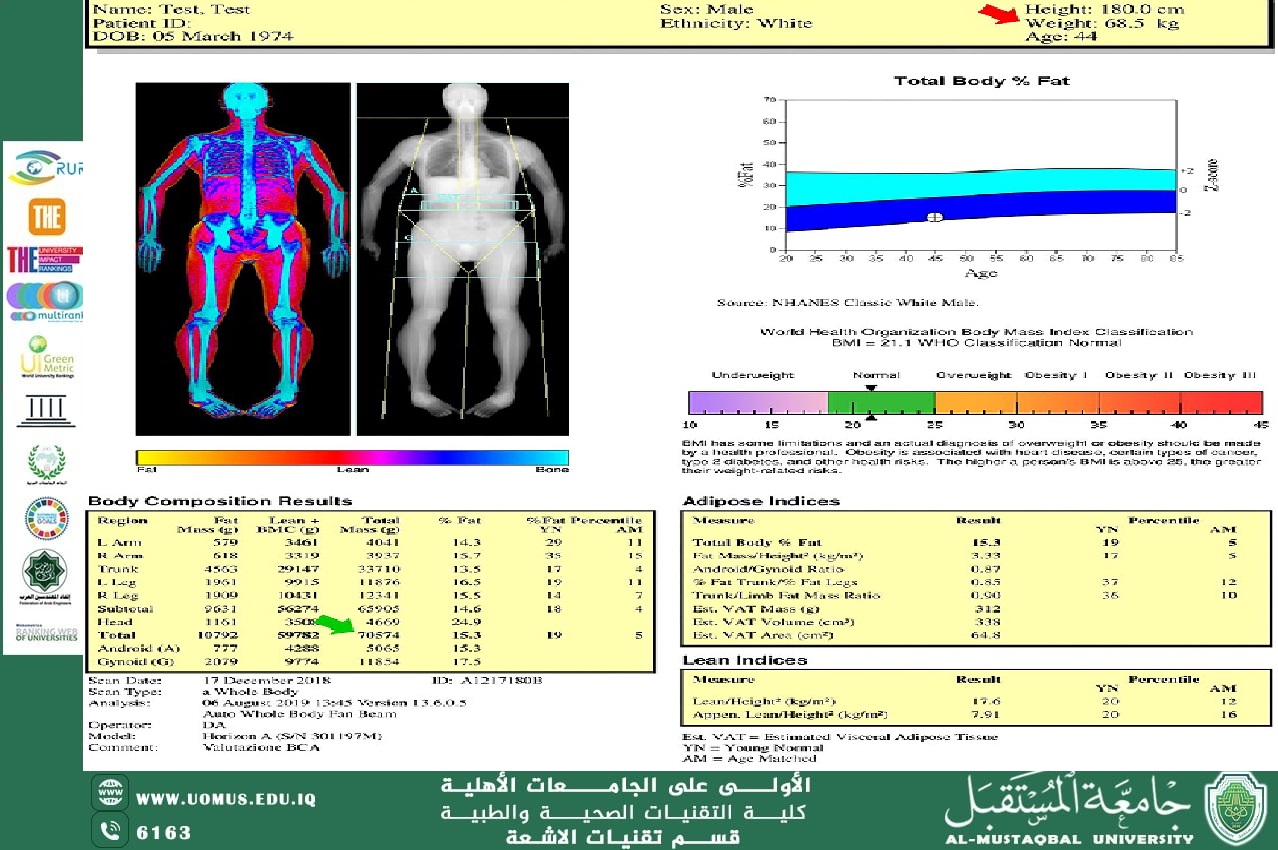Click the 'Gynoid (G)' row label
The width and height of the screenshot is (1278, 850).
(x=134, y=661)
